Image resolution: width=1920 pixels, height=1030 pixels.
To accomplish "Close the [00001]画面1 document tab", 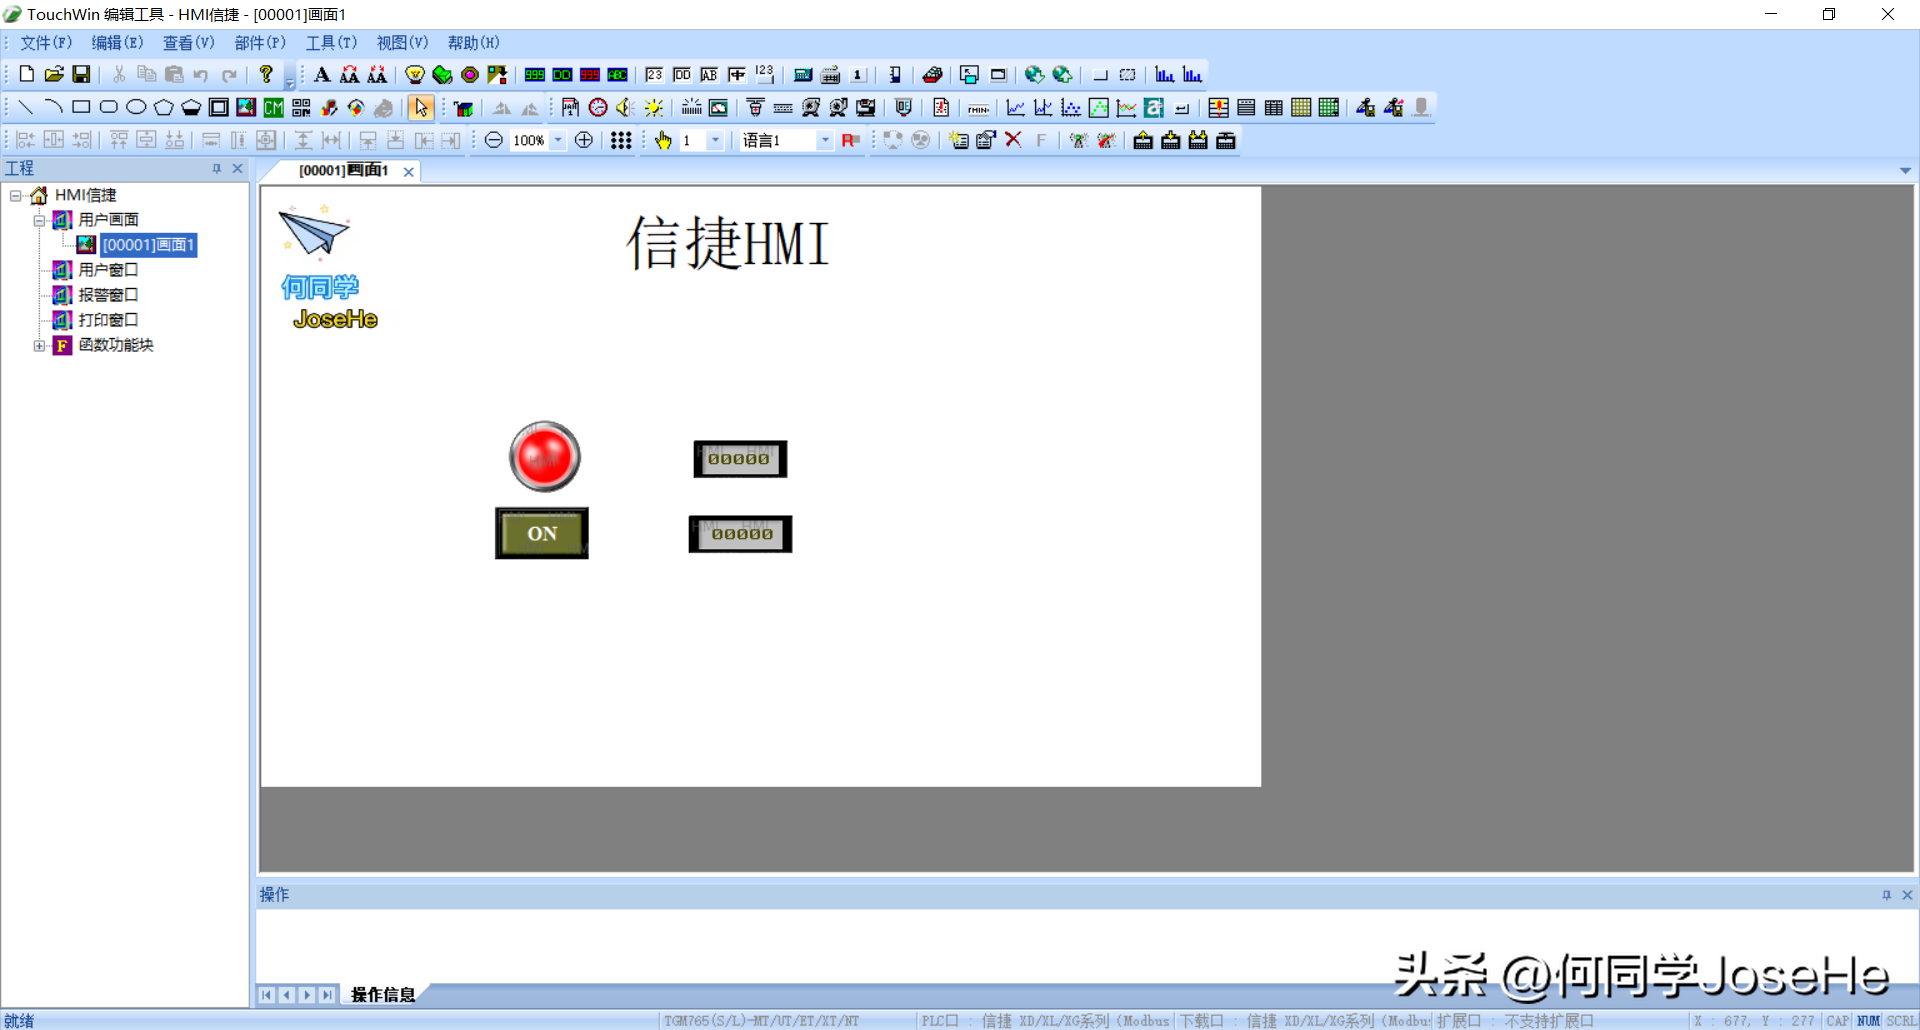I will point(409,172).
